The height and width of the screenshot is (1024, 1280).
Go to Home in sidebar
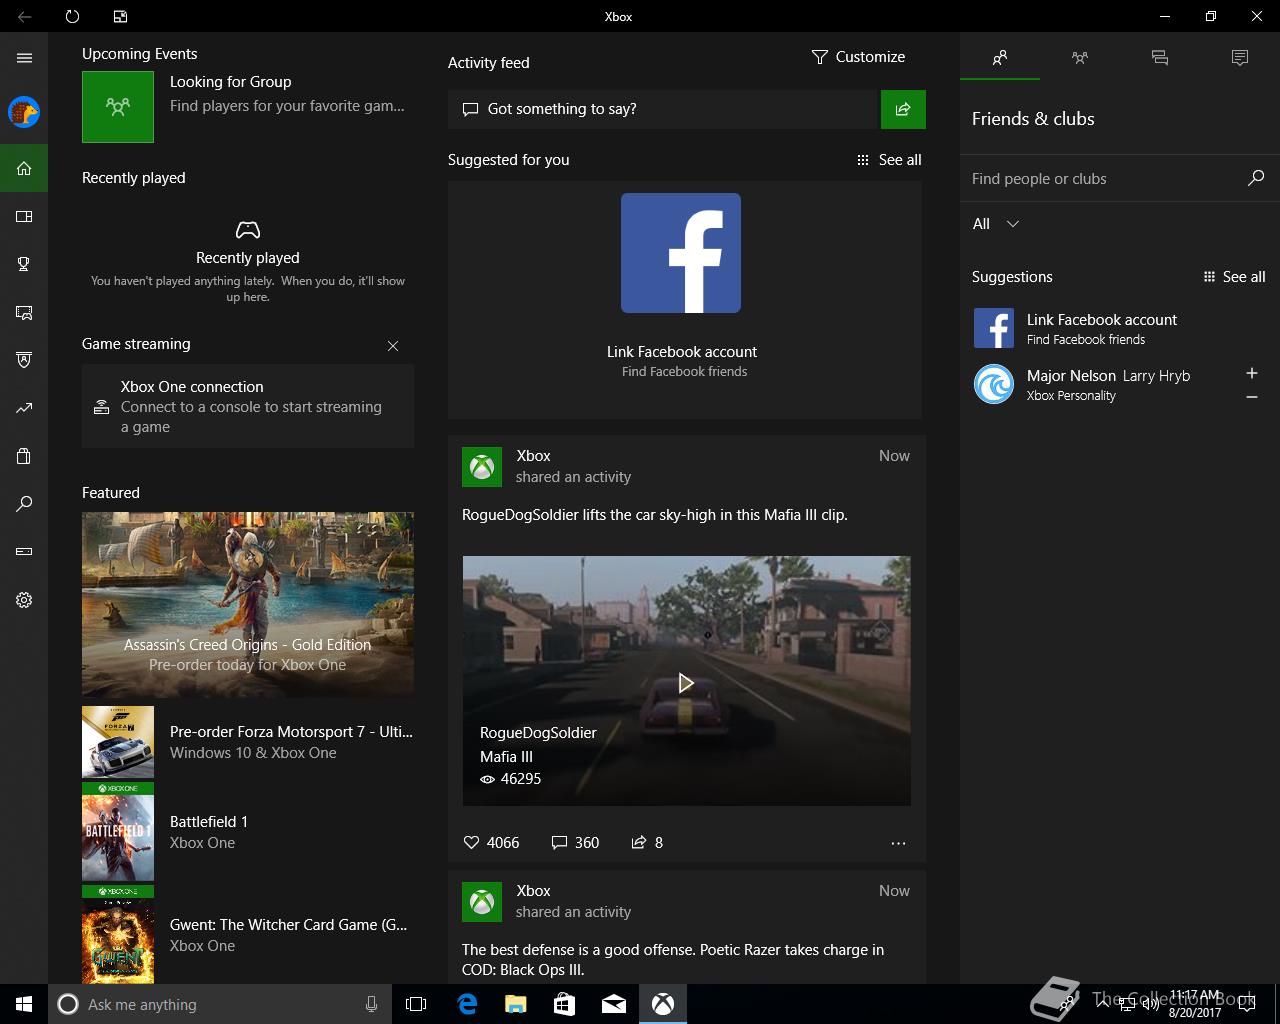coord(24,168)
